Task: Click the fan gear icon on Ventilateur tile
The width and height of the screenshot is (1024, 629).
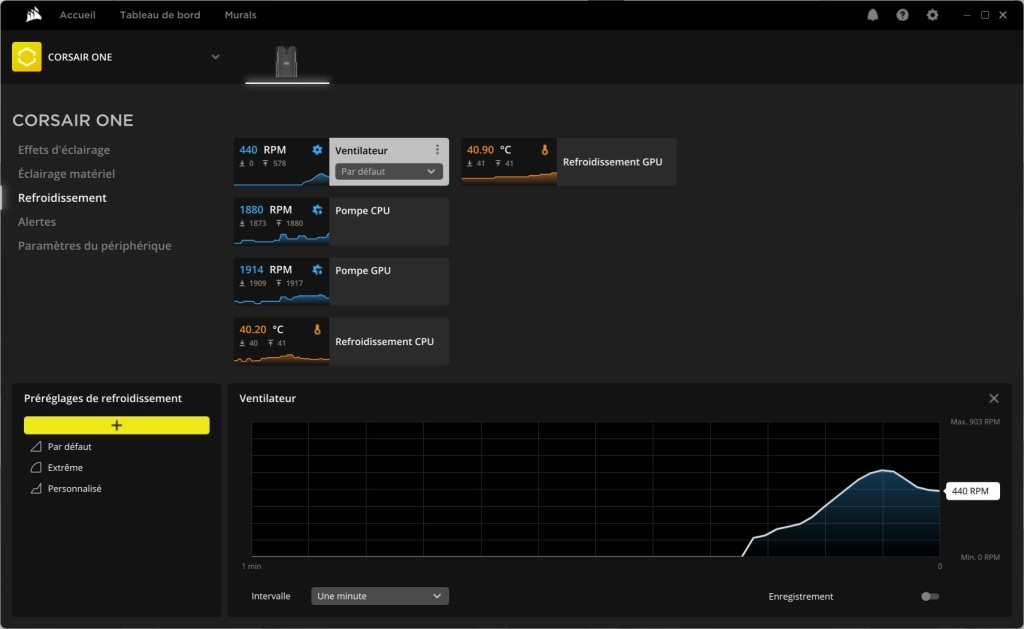Action: (317, 148)
